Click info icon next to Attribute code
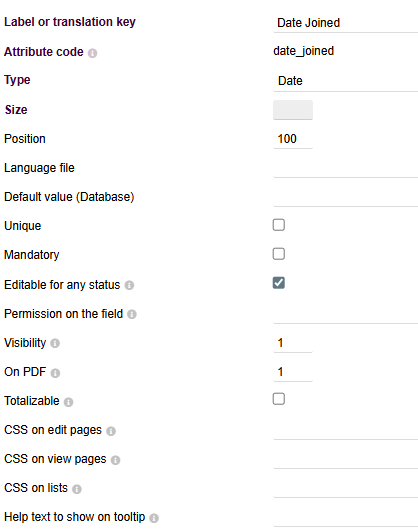418x530 pixels. (92, 53)
